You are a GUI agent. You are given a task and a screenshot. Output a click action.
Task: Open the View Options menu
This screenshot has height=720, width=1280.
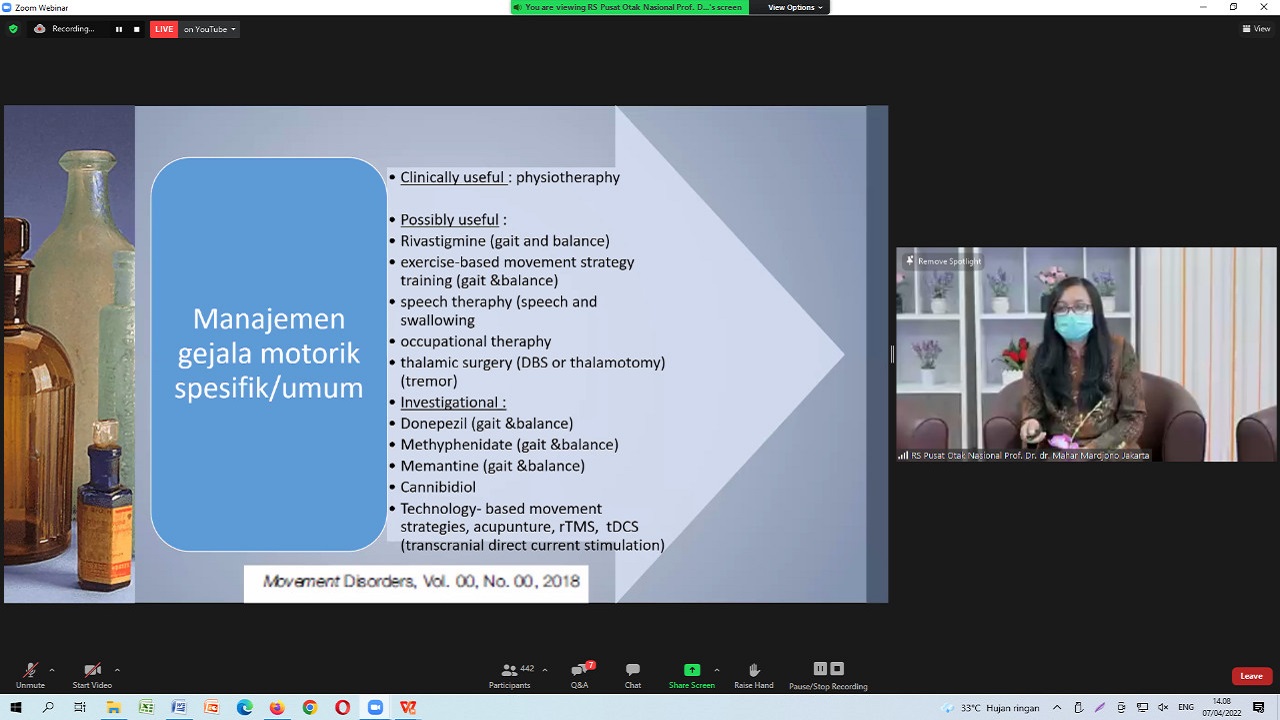coord(795,7)
